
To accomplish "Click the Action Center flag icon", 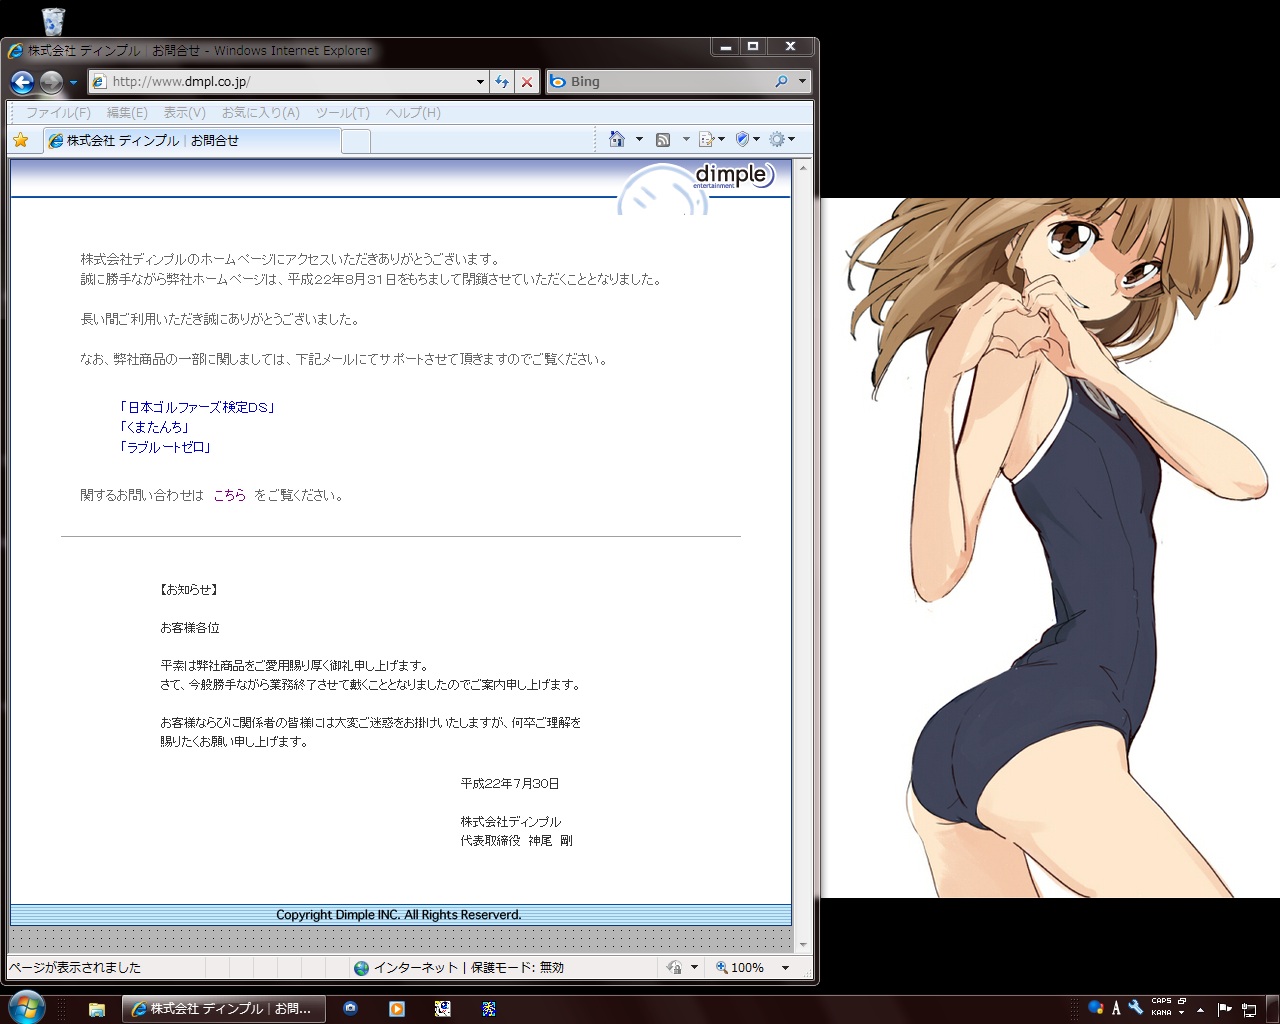I will coord(1225,1009).
